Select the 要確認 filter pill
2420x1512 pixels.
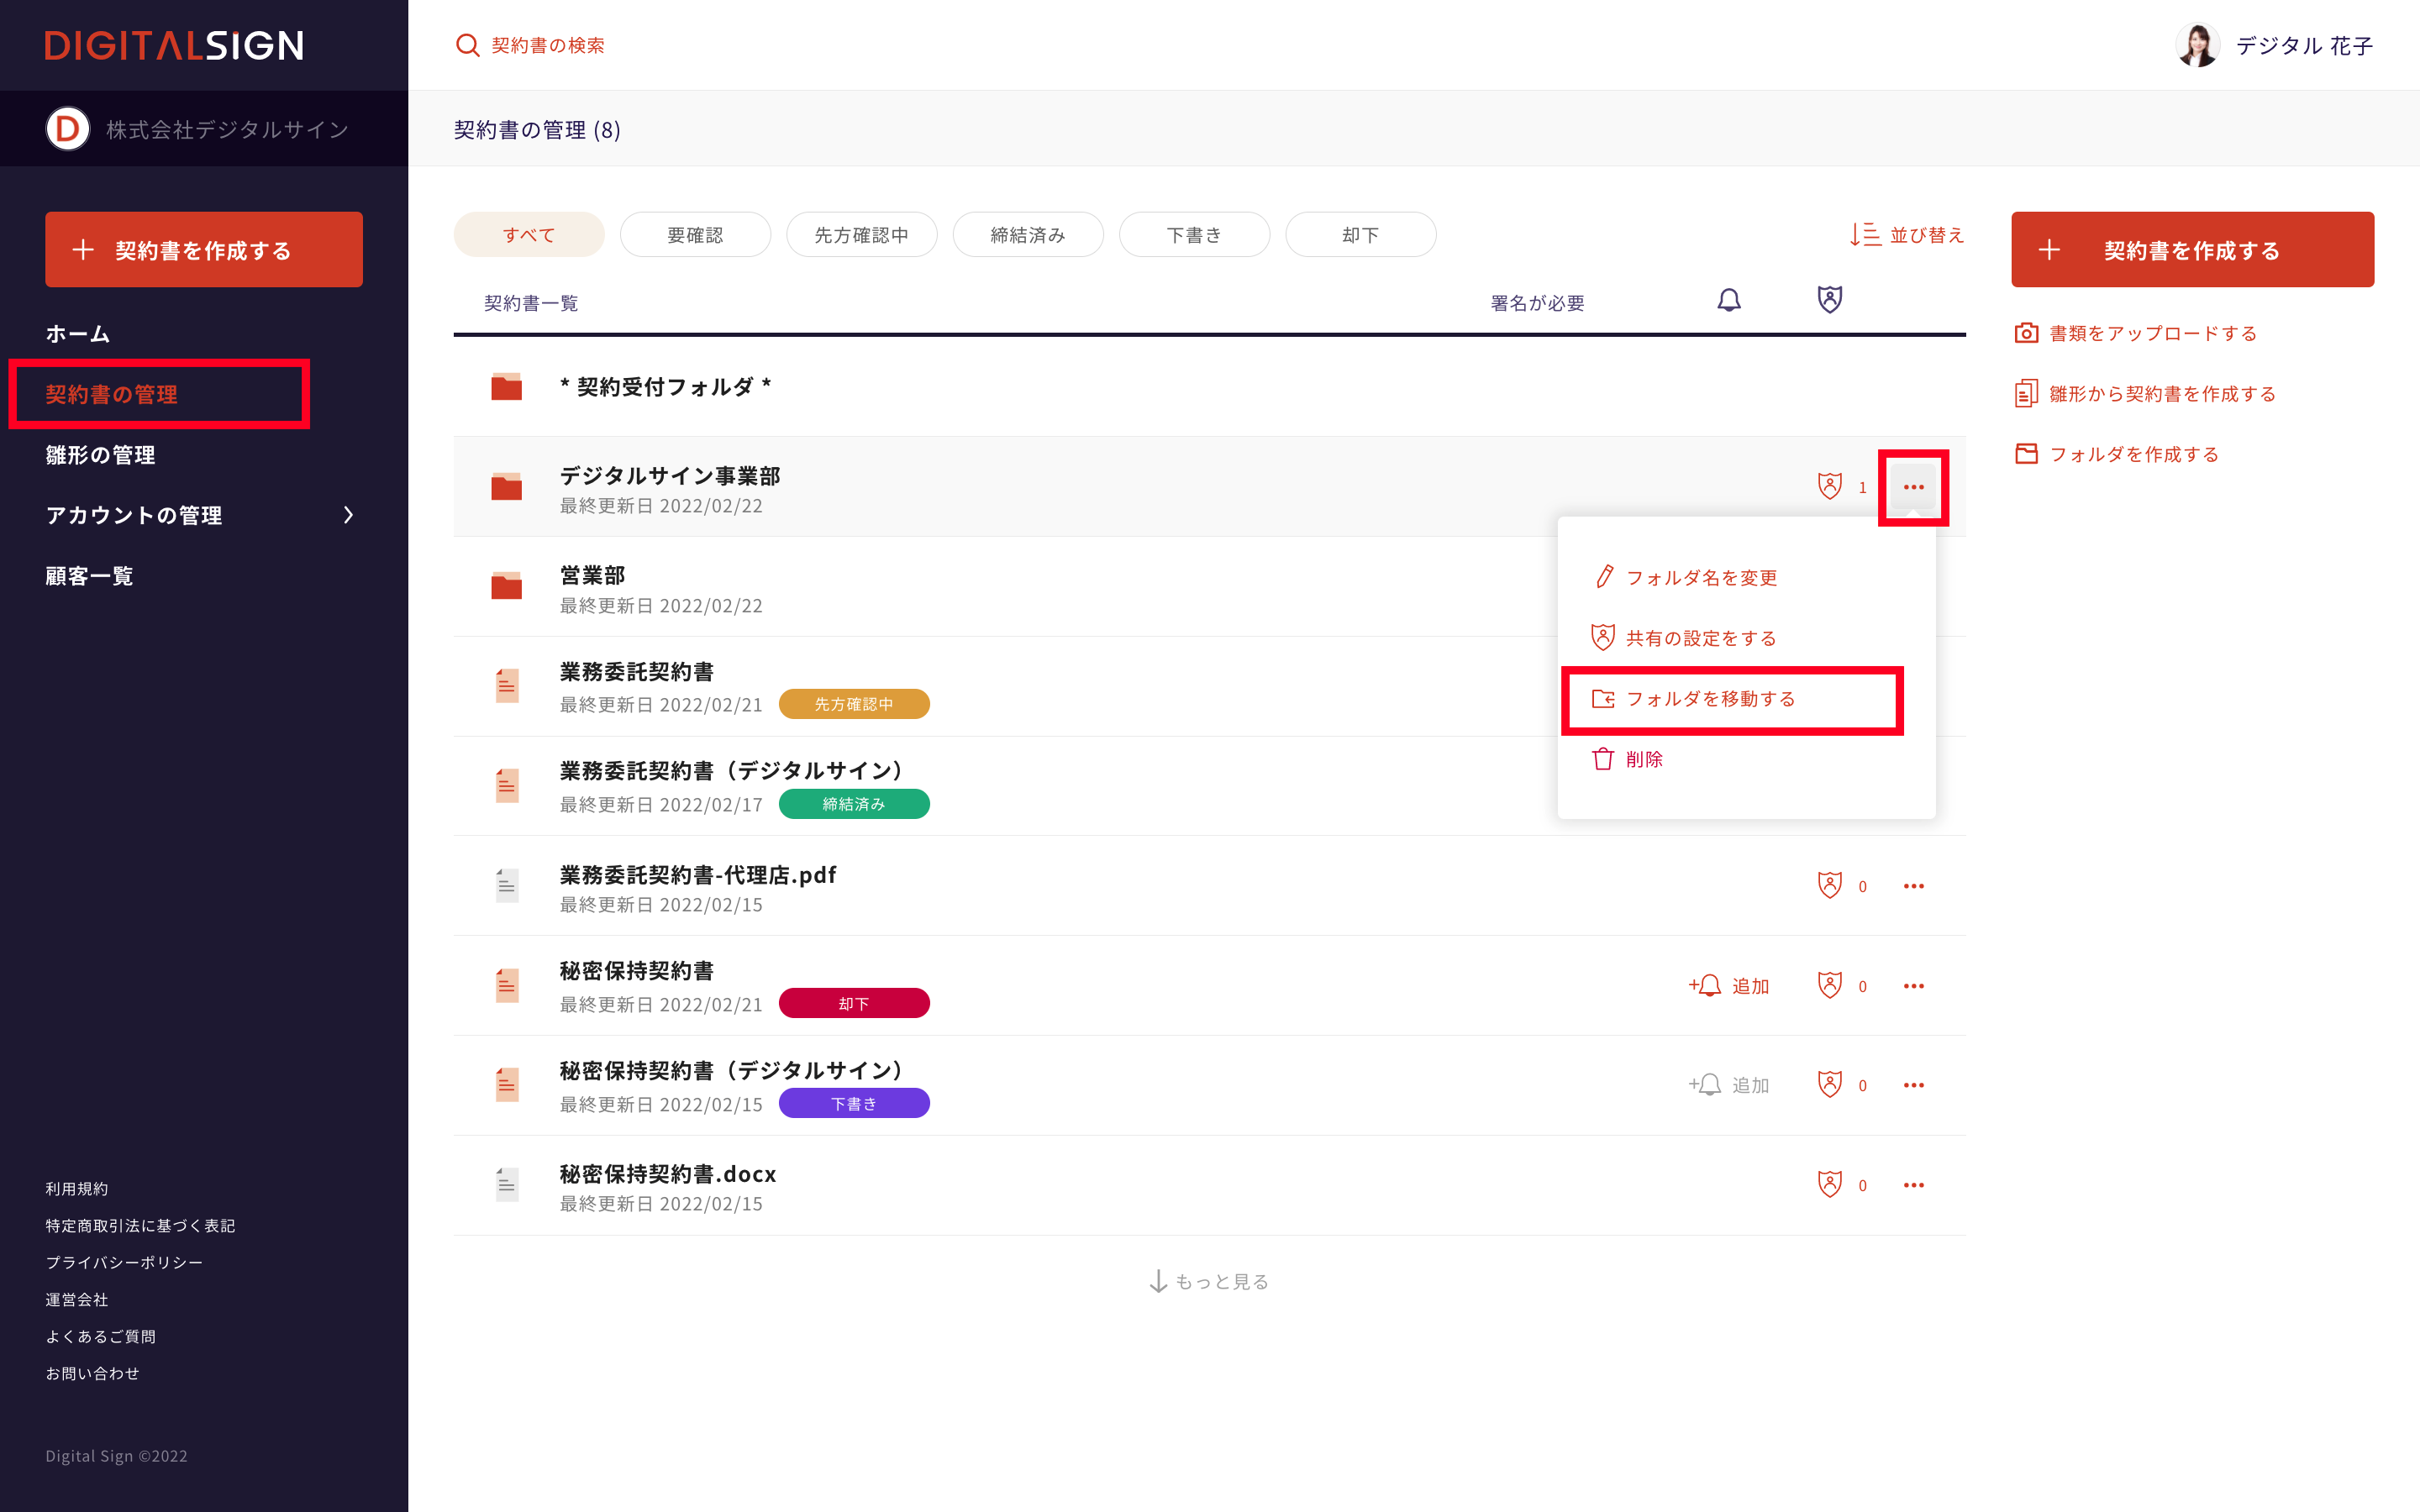(694, 235)
